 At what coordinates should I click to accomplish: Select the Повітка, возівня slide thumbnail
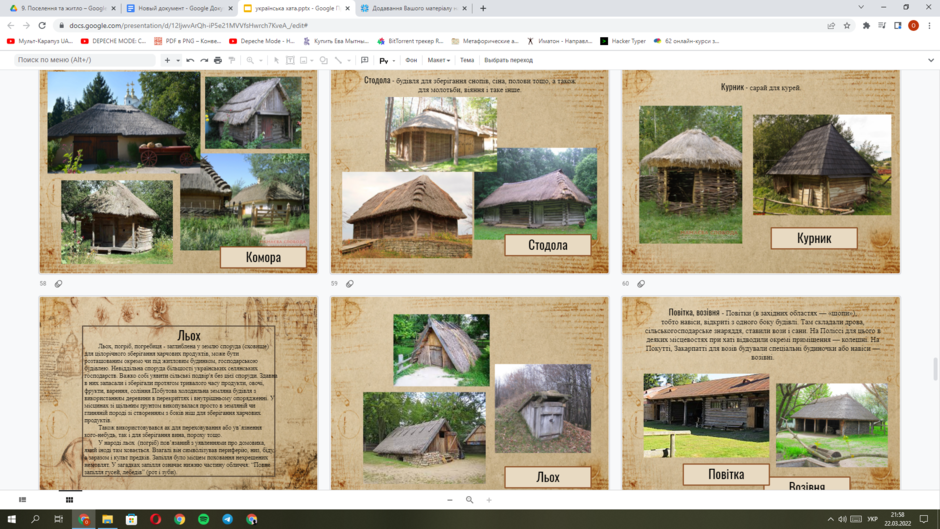coord(761,393)
